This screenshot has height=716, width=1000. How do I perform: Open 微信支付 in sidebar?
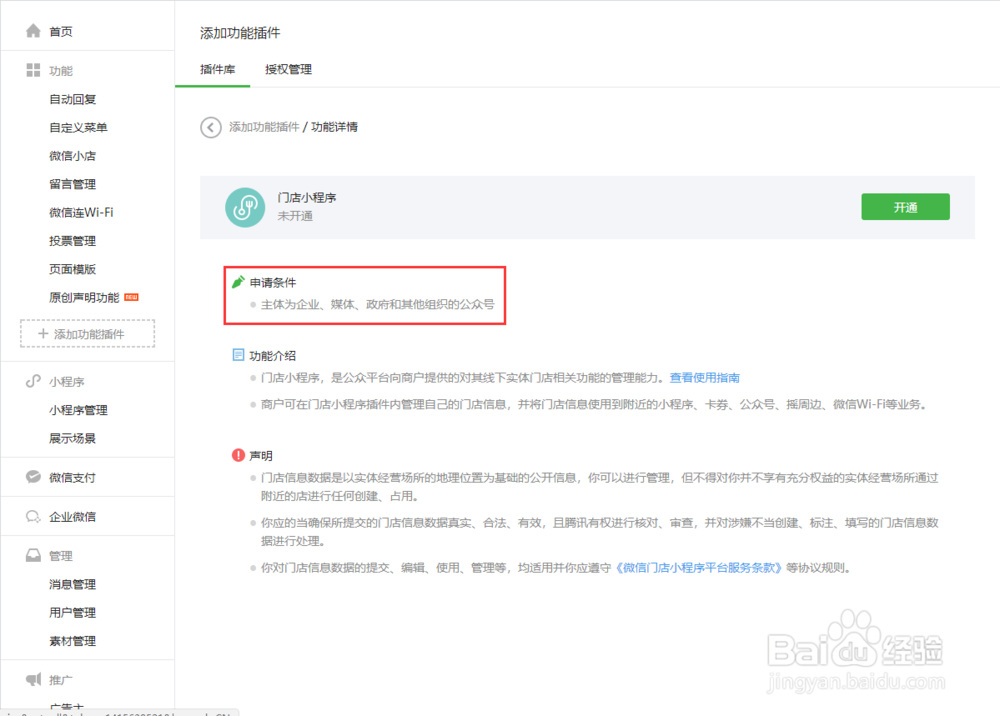coord(73,478)
